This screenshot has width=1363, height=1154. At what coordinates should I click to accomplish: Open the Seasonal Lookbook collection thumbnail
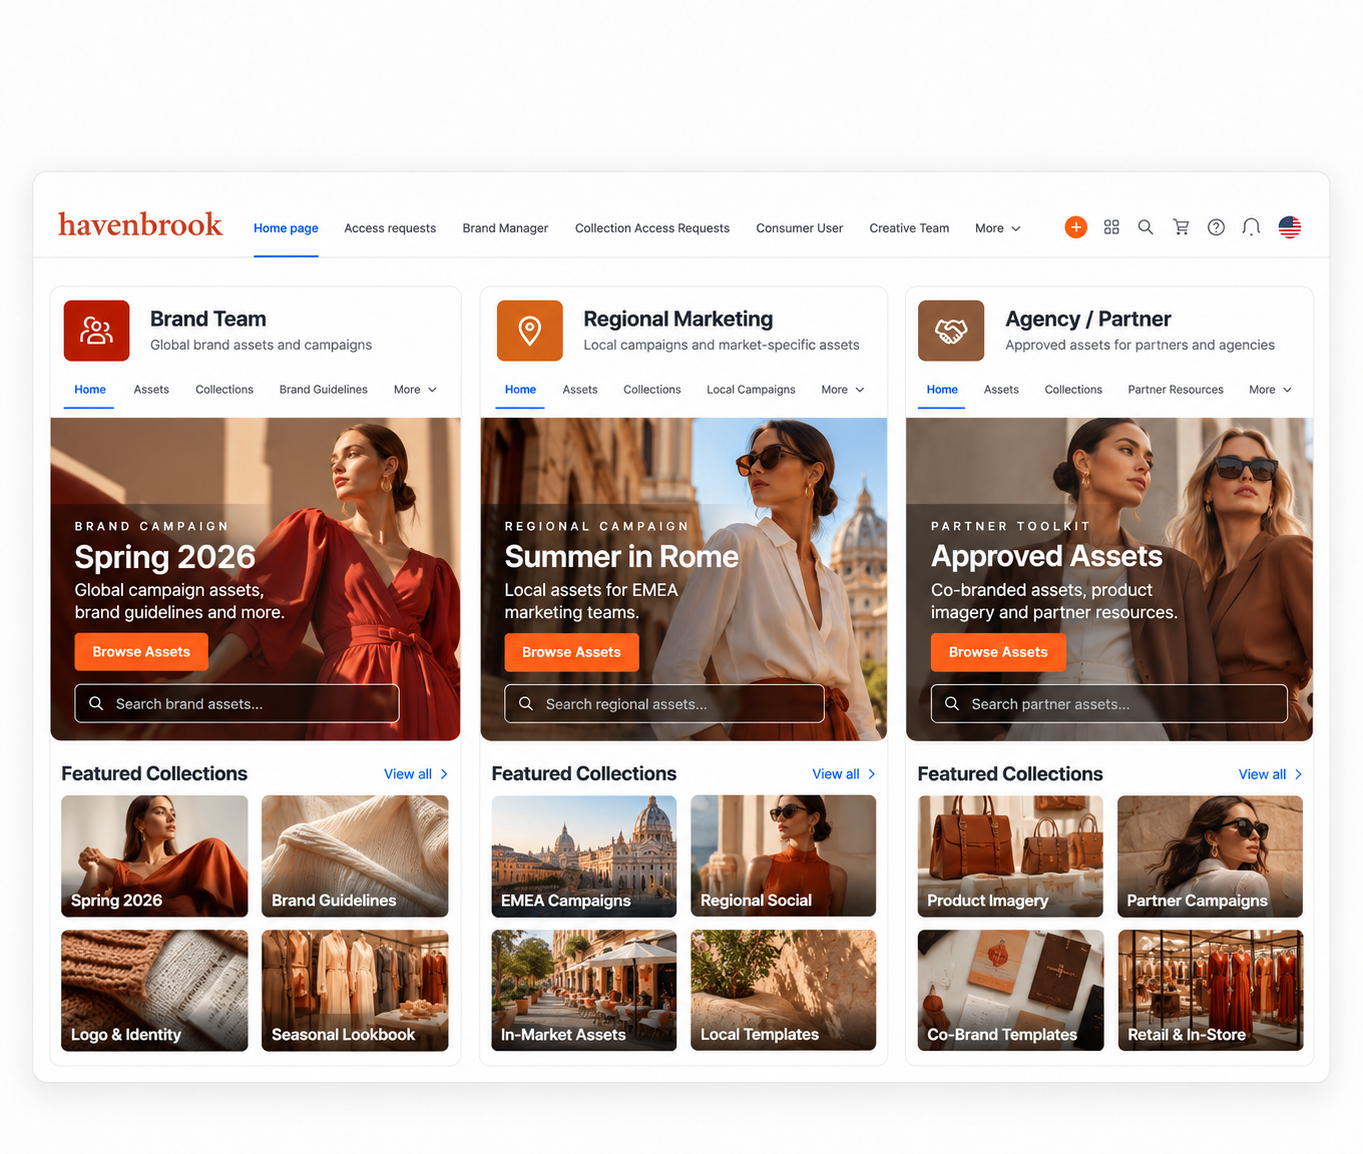[x=355, y=990]
